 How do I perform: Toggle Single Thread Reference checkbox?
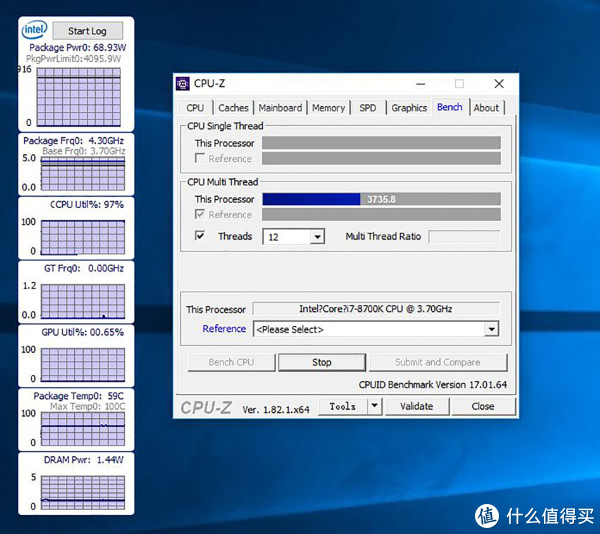tap(200, 158)
